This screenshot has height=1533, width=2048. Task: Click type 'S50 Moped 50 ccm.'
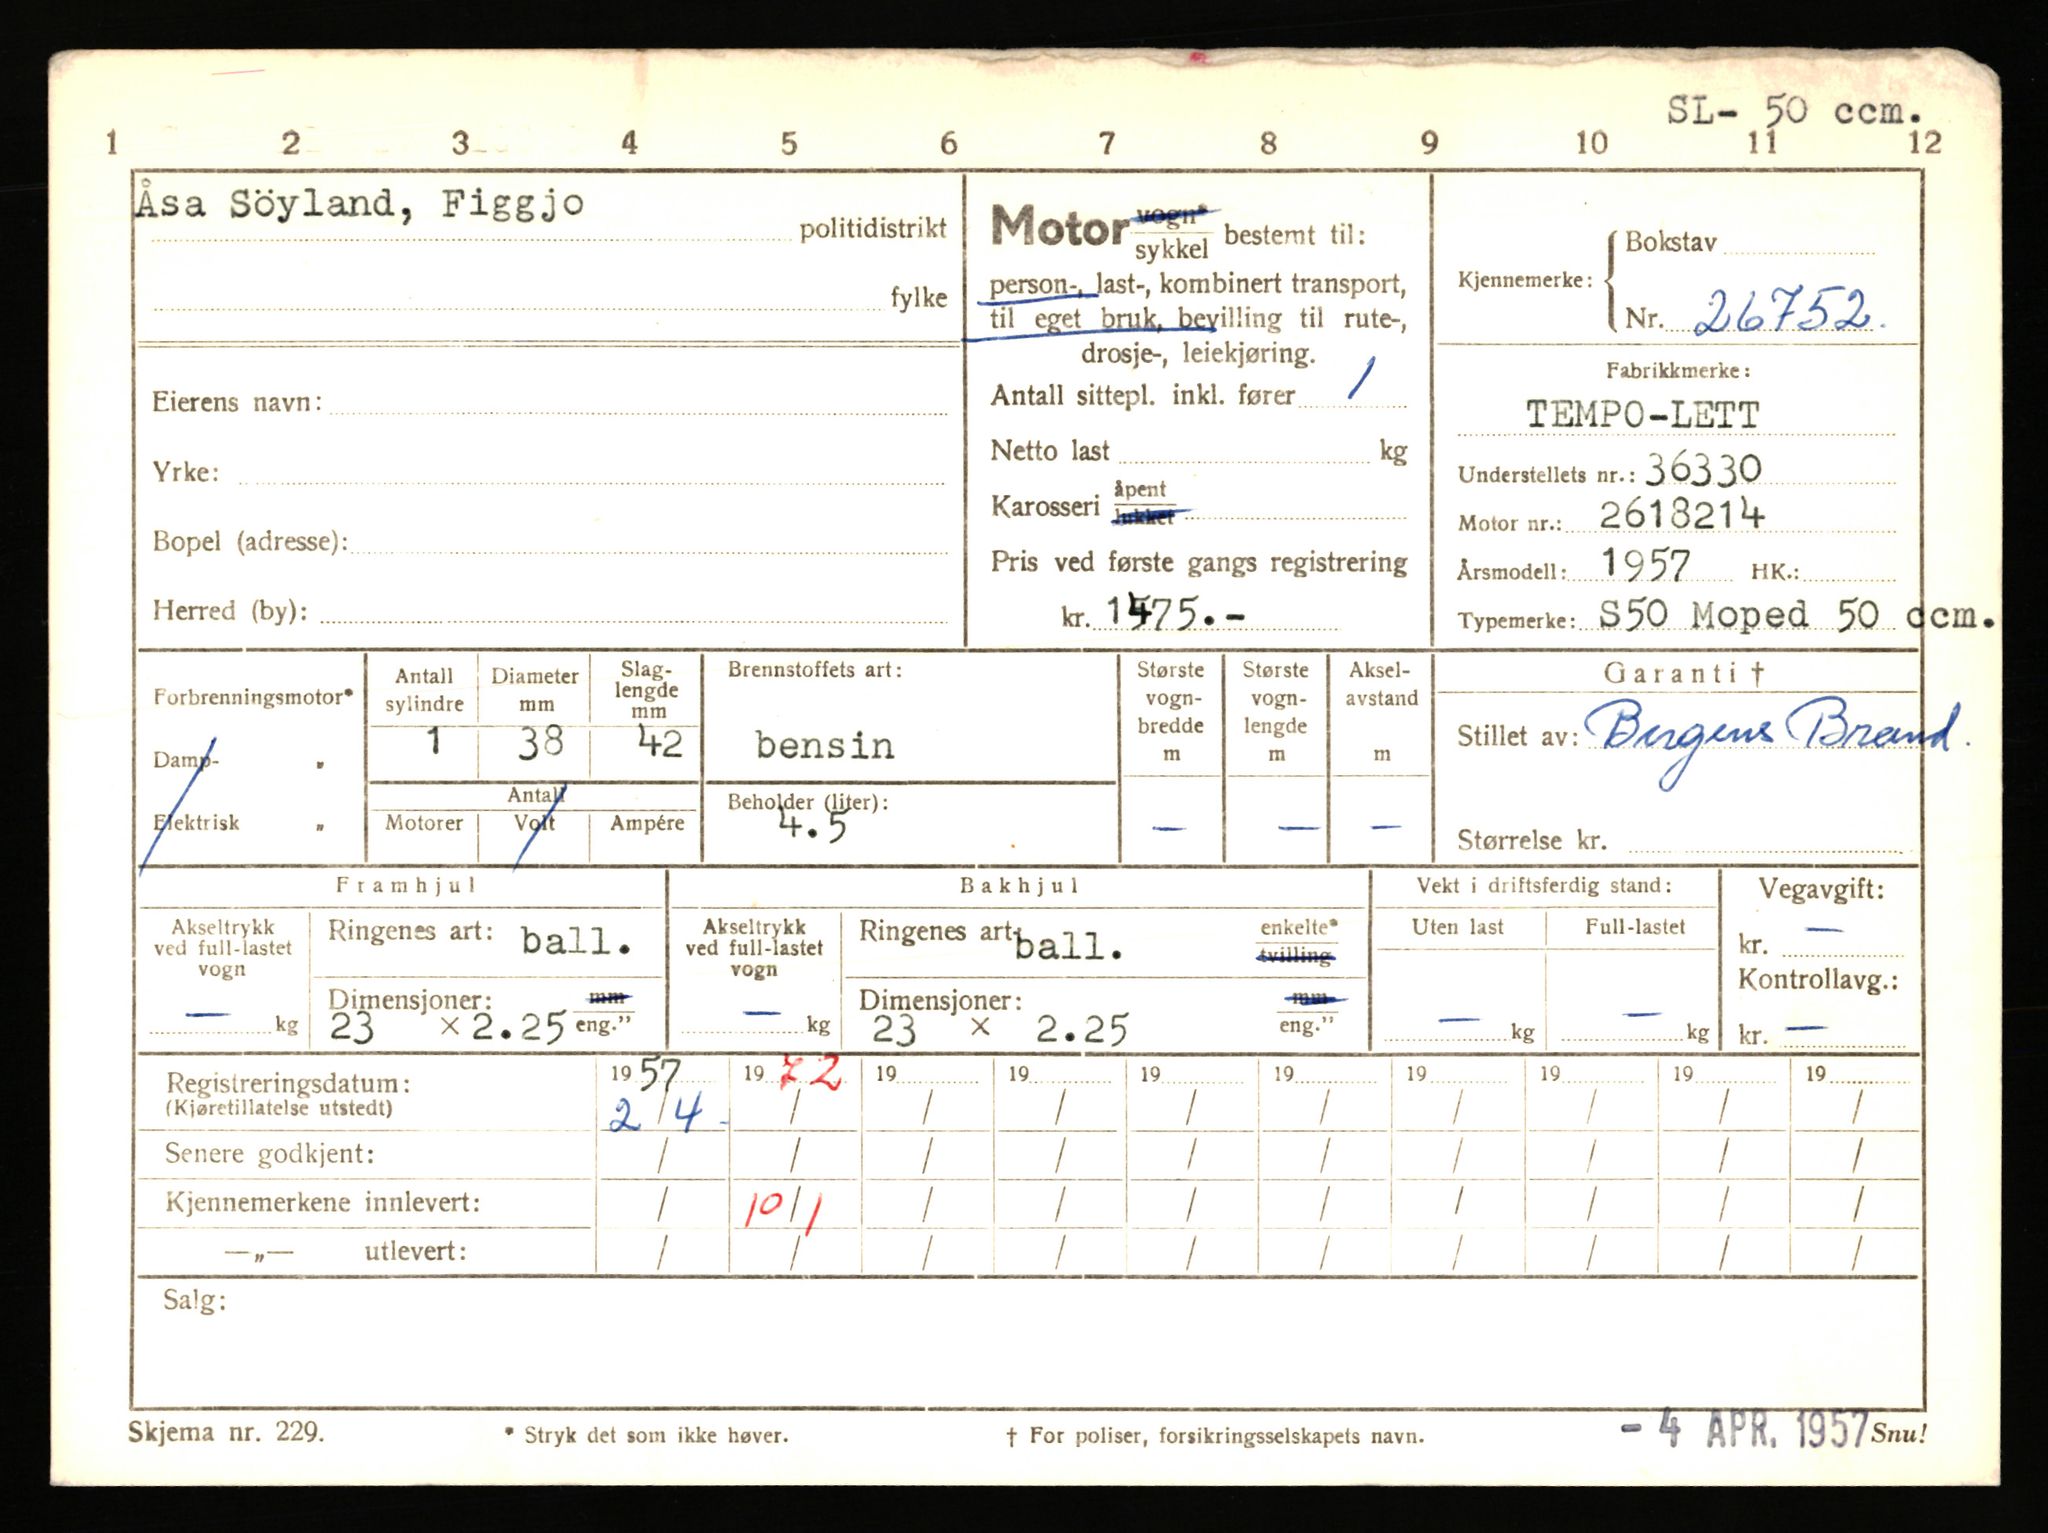pyautogui.click(x=1796, y=614)
